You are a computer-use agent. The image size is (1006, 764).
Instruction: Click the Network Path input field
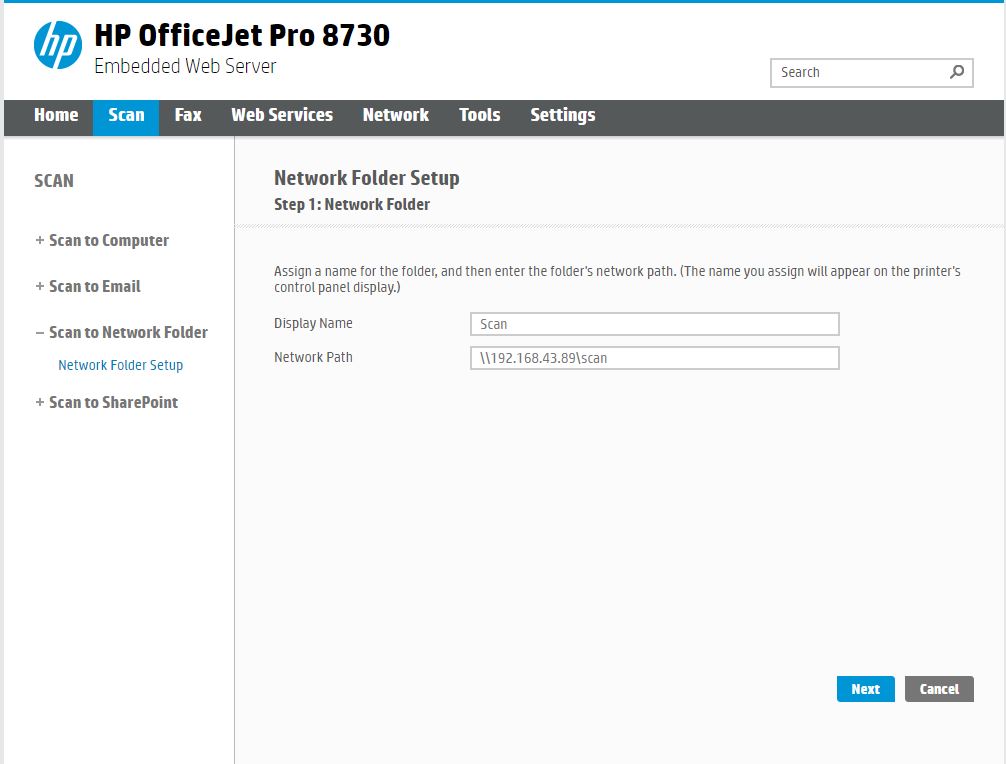coord(654,358)
